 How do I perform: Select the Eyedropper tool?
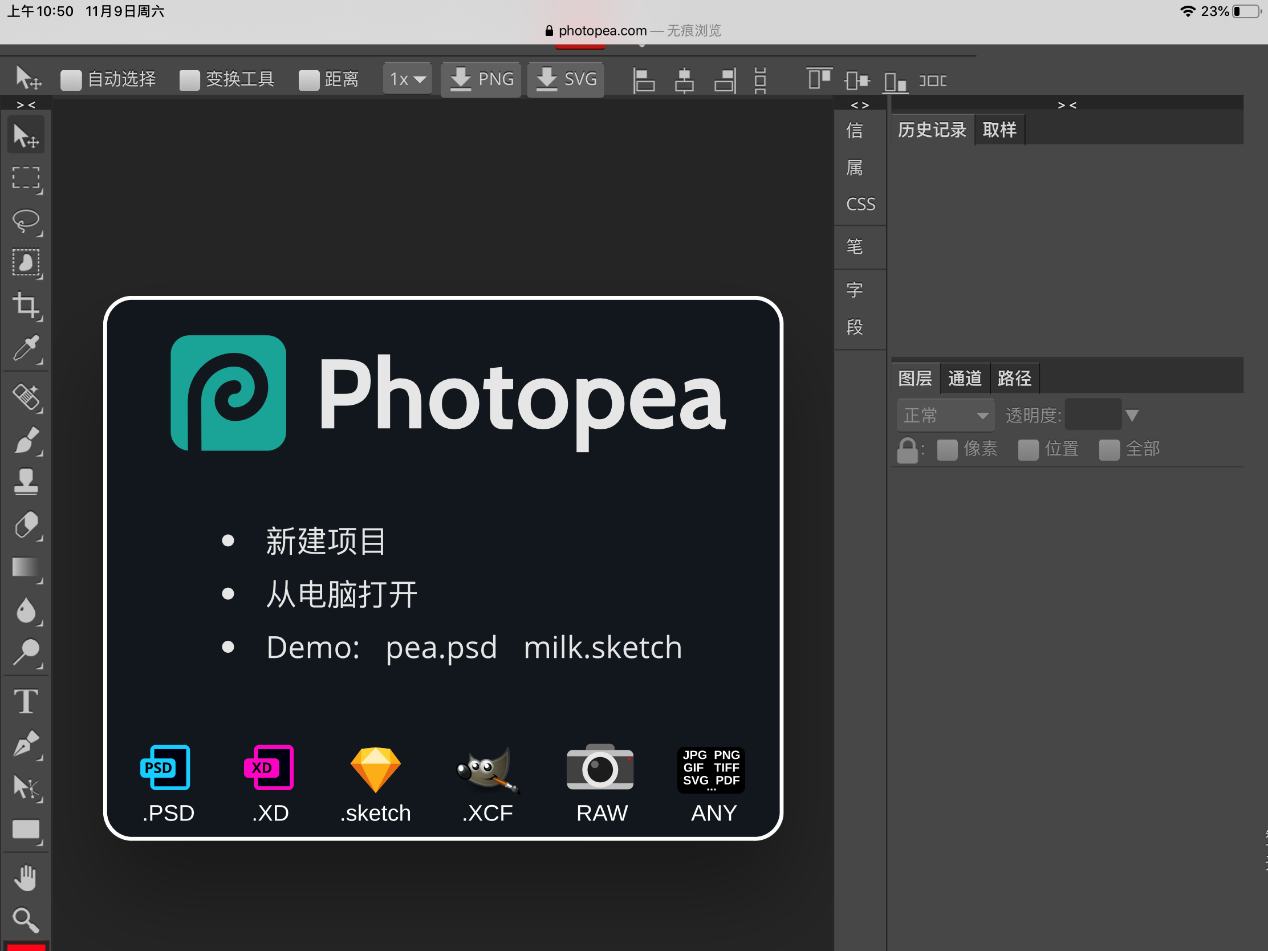point(26,349)
